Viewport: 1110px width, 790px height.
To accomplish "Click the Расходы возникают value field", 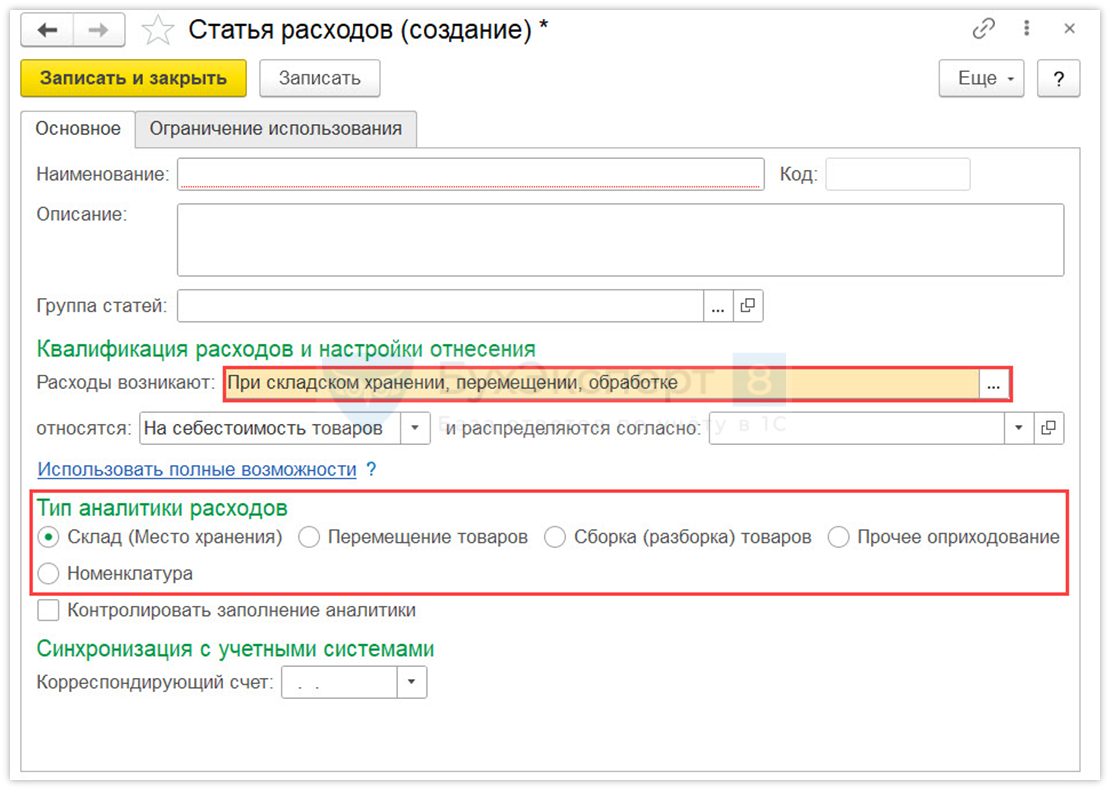I will point(602,384).
